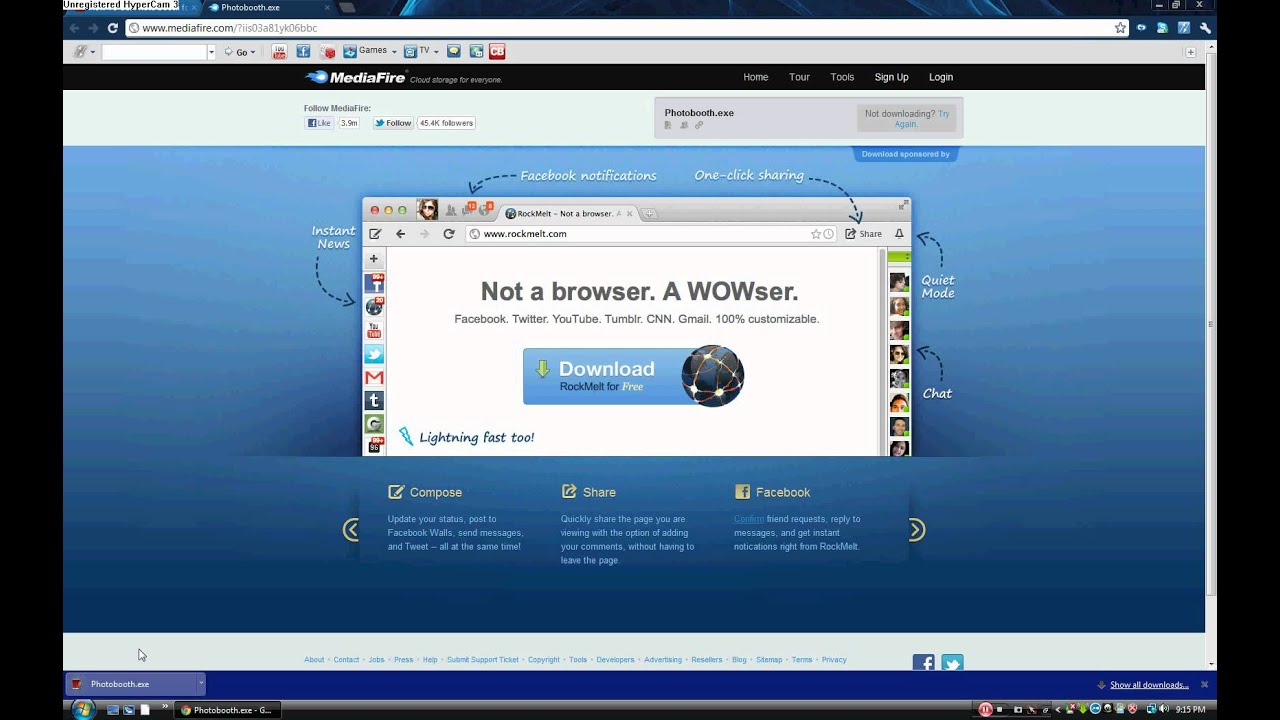Open the Submit Support Ticket footer link
Viewport: 1280px width, 720px height.
click(483, 660)
